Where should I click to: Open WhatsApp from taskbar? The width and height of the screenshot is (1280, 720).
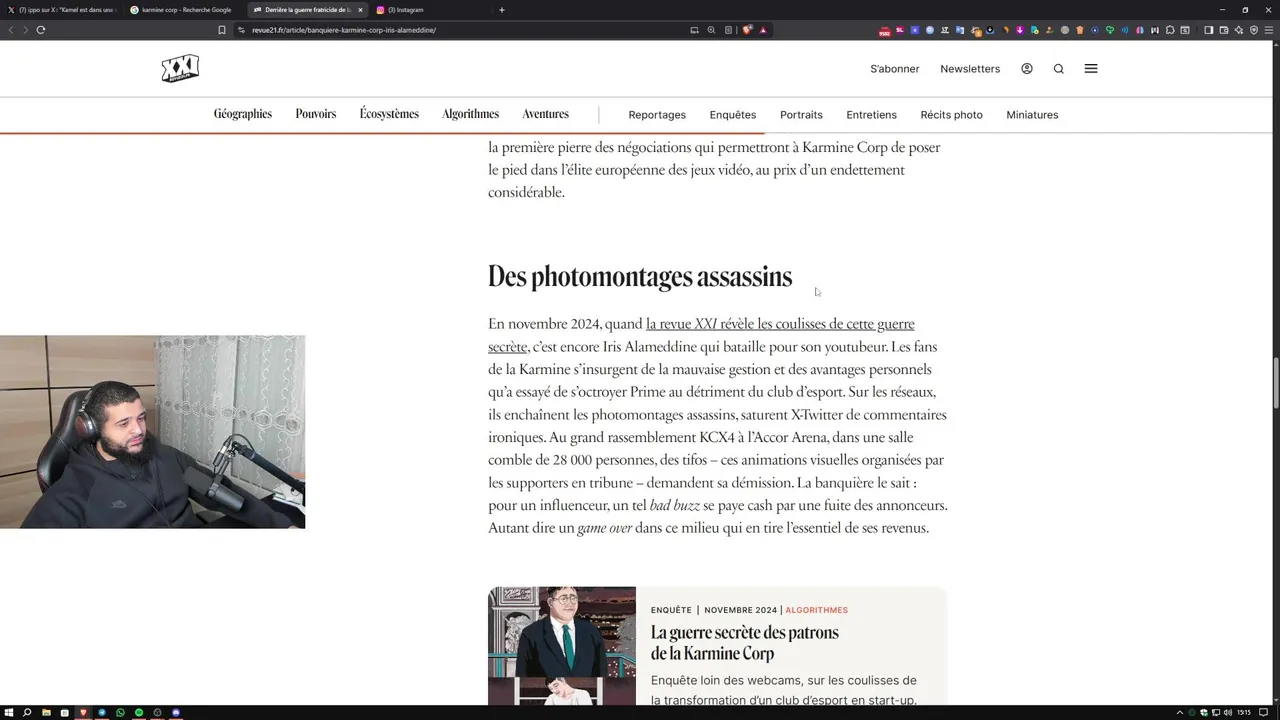point(120,712)
